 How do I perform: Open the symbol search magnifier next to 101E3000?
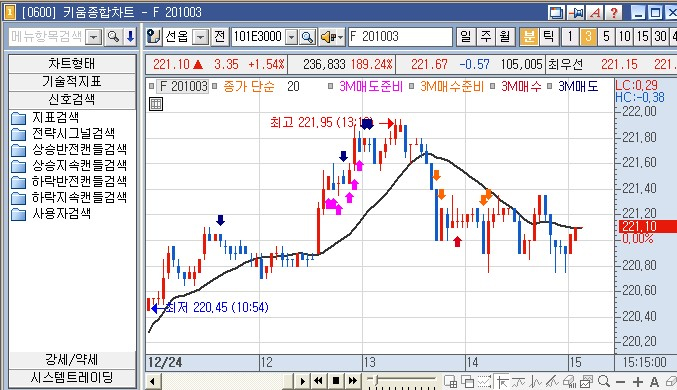click(307, 37)
